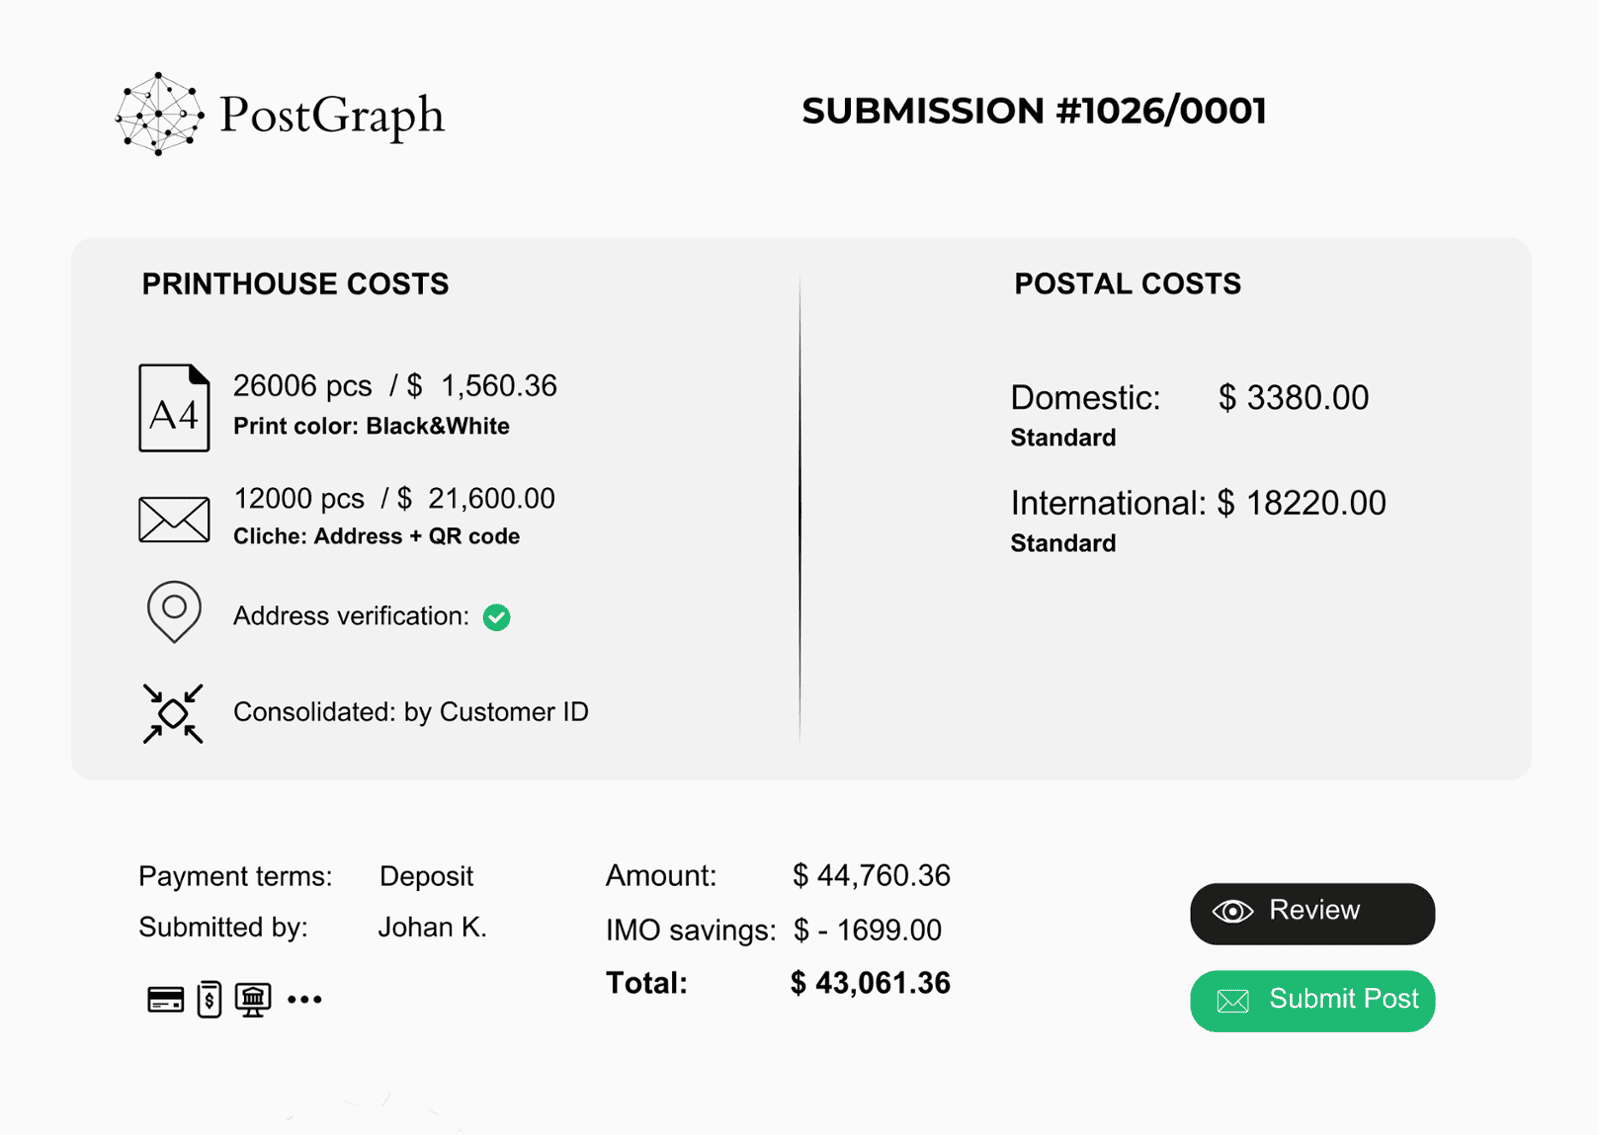This screenshot has width=1600, height=1135.
Task: Choose the credit card payment icon
Action: point(166,999)
